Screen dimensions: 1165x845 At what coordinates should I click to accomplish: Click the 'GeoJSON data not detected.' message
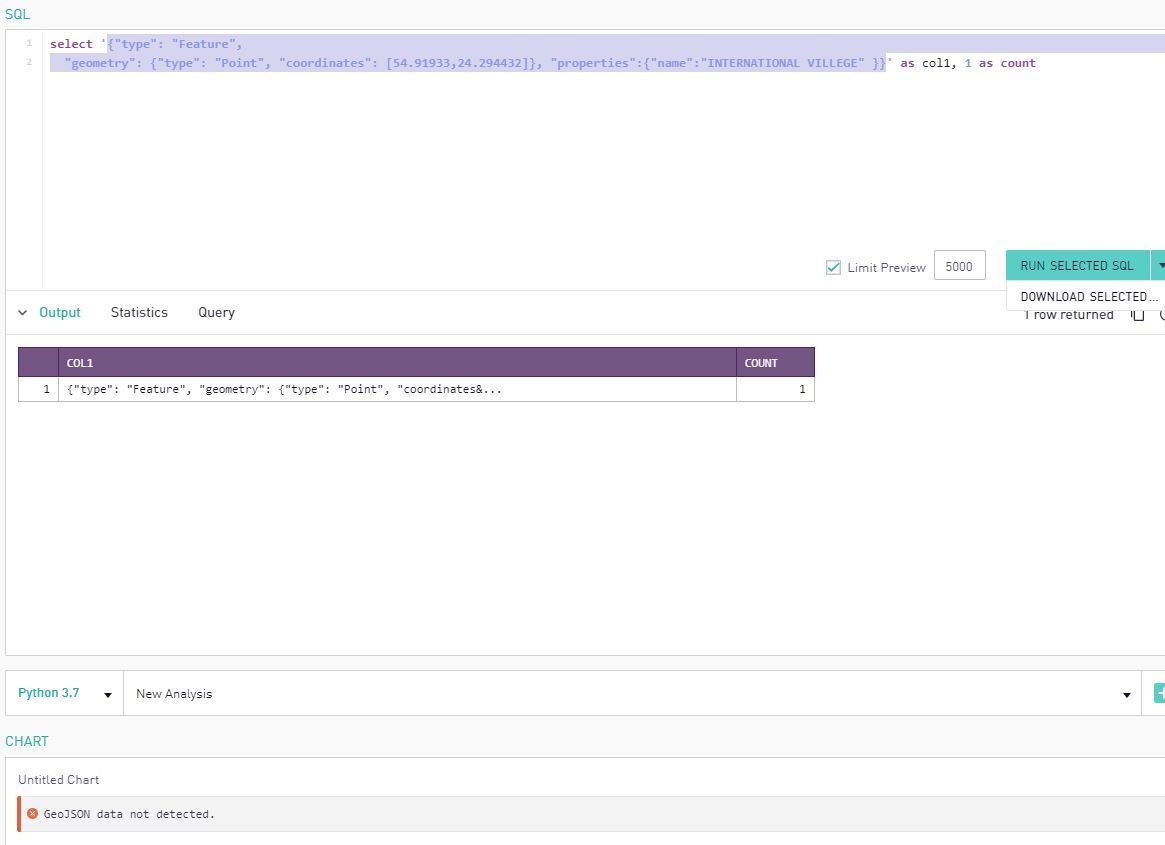tap(129, 815)
